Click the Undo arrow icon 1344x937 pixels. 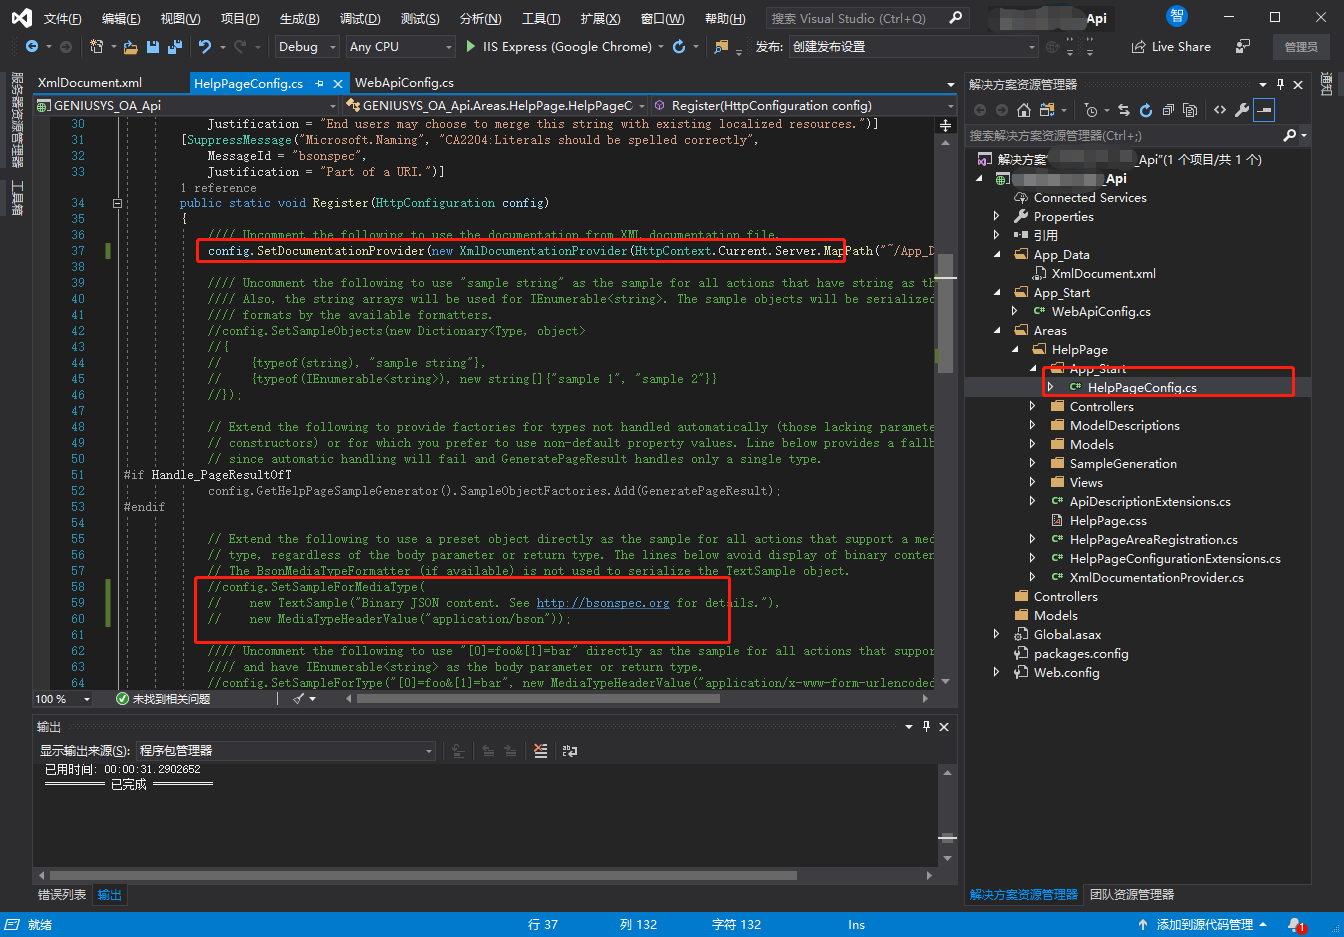(x=205, y=47)
